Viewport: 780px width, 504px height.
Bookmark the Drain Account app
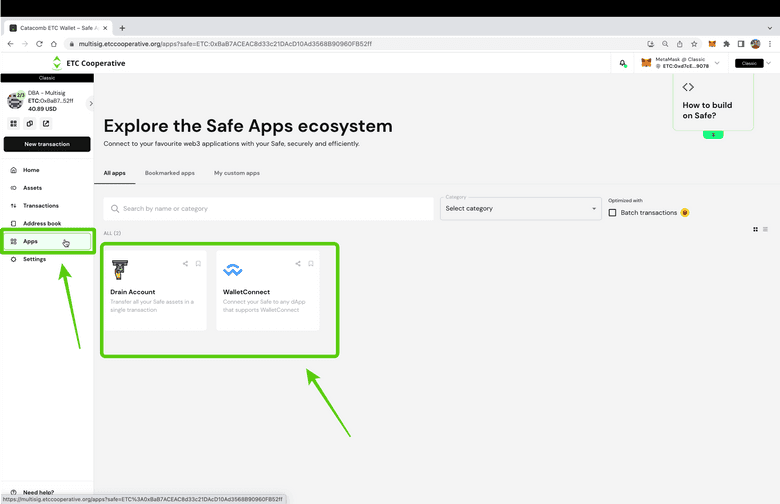198,264
